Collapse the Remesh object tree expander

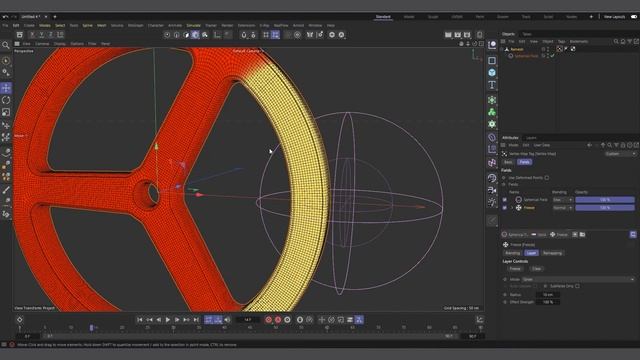coord(502,49)
